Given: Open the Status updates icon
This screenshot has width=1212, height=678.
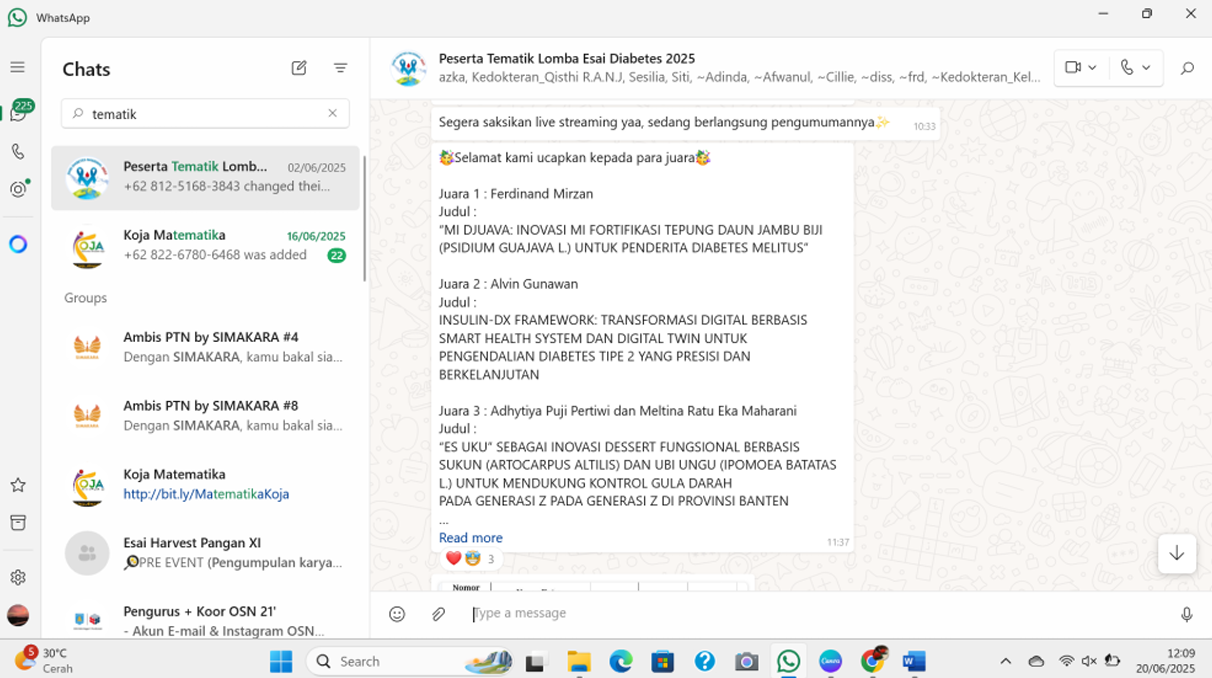Looking at the screenshot, I should point(18,189).
